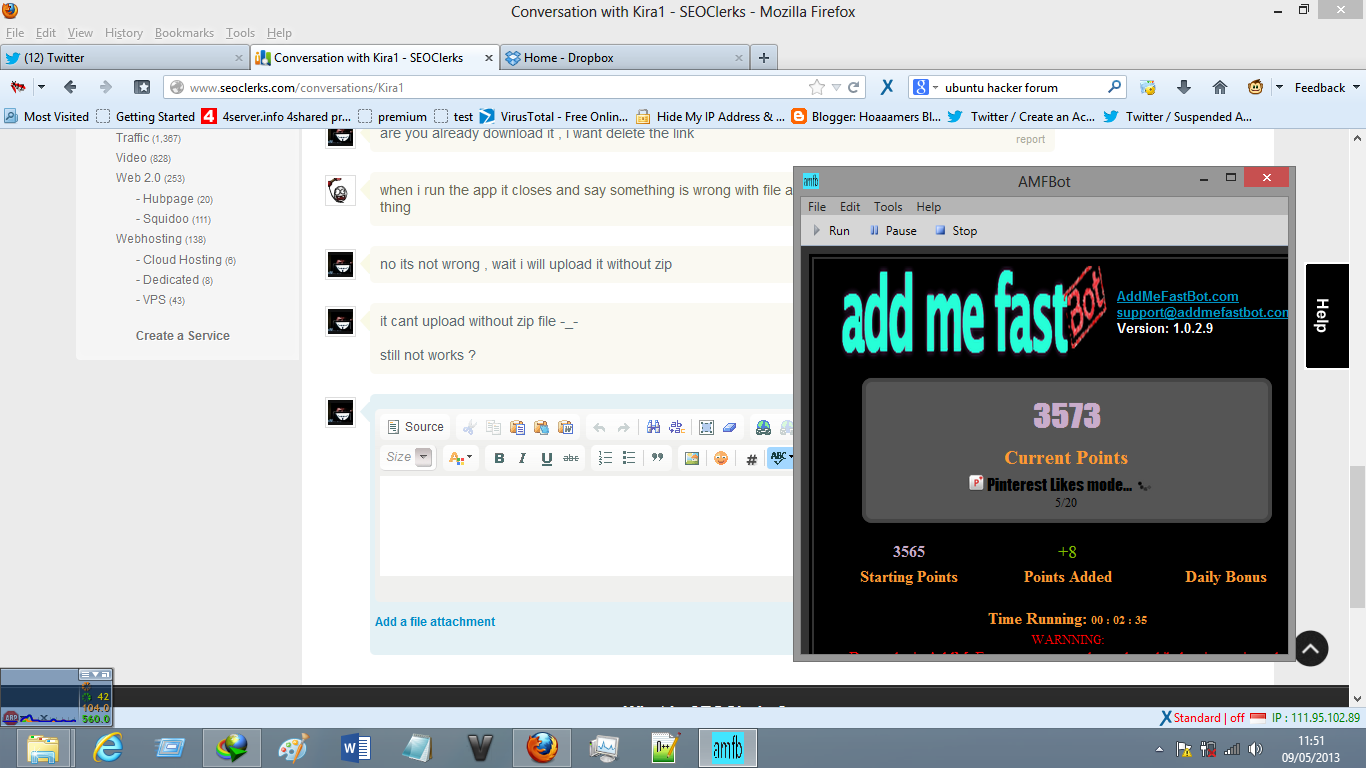Click the Block Quote icon
Viewport: 1366px width, 768px height.
pos(657,458)
